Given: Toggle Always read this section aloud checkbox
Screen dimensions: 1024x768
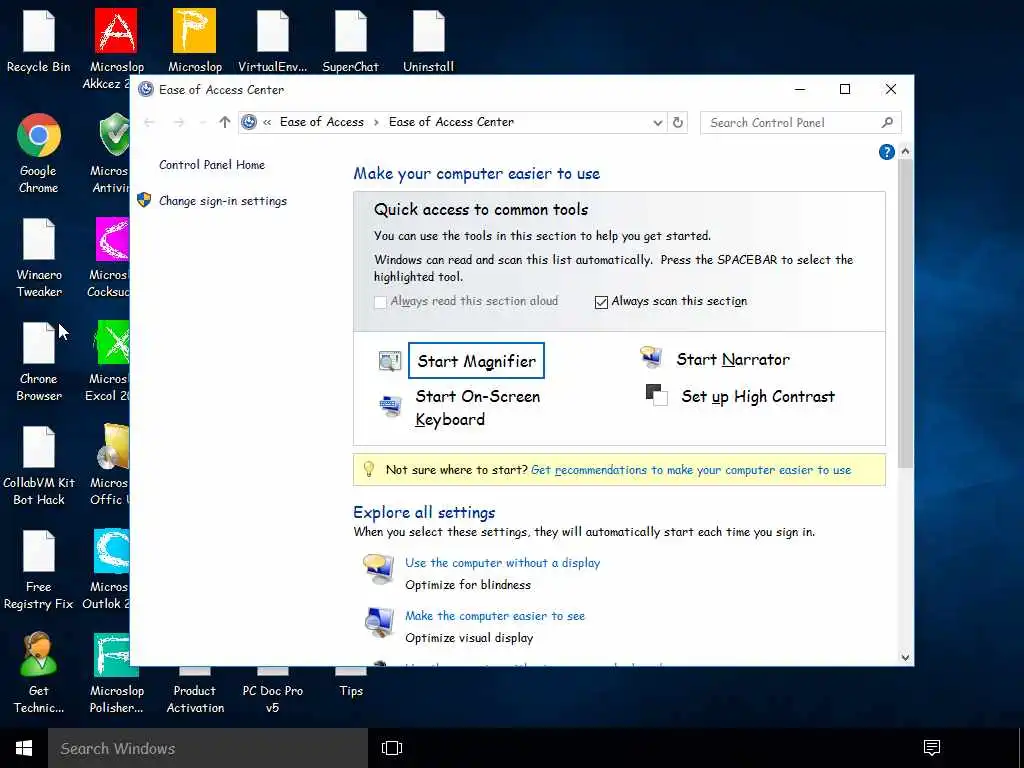Looking at the screenshot, I should [380, 302].
